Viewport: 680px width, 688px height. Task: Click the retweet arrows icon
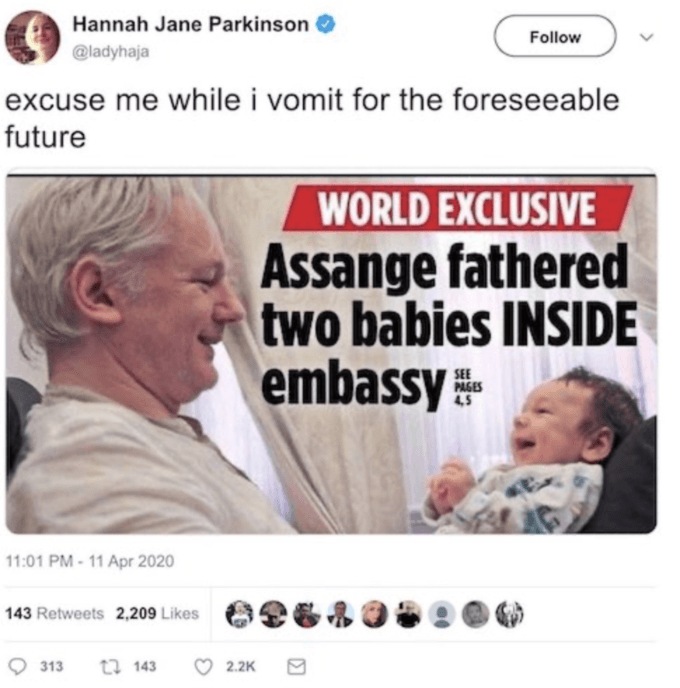(109, 666)
